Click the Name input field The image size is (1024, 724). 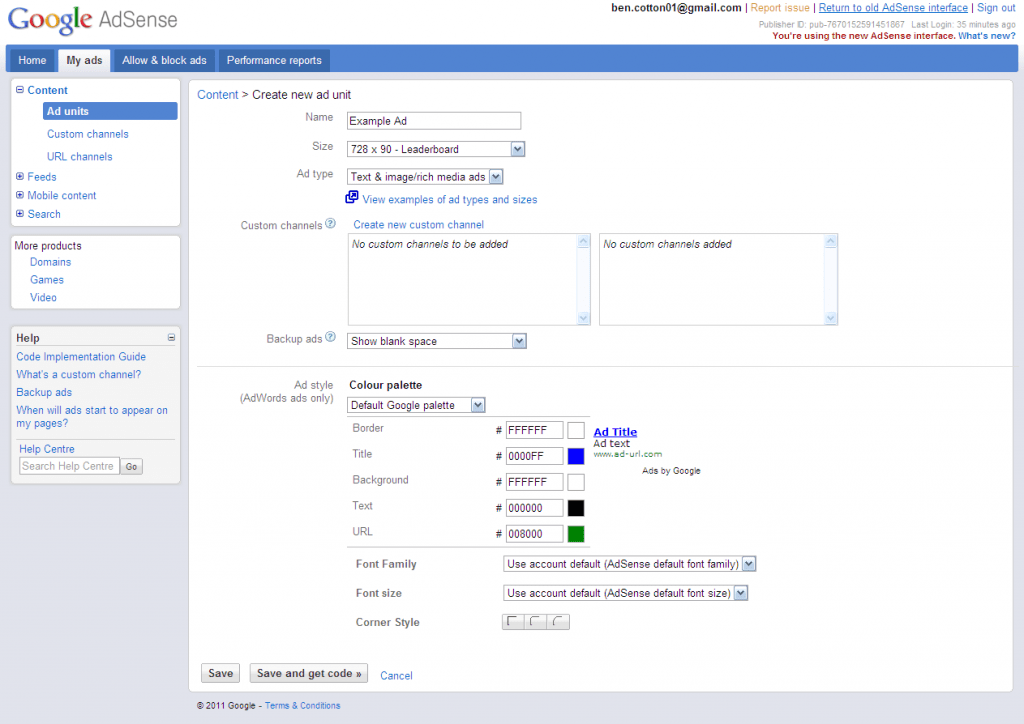click(433, 120)
